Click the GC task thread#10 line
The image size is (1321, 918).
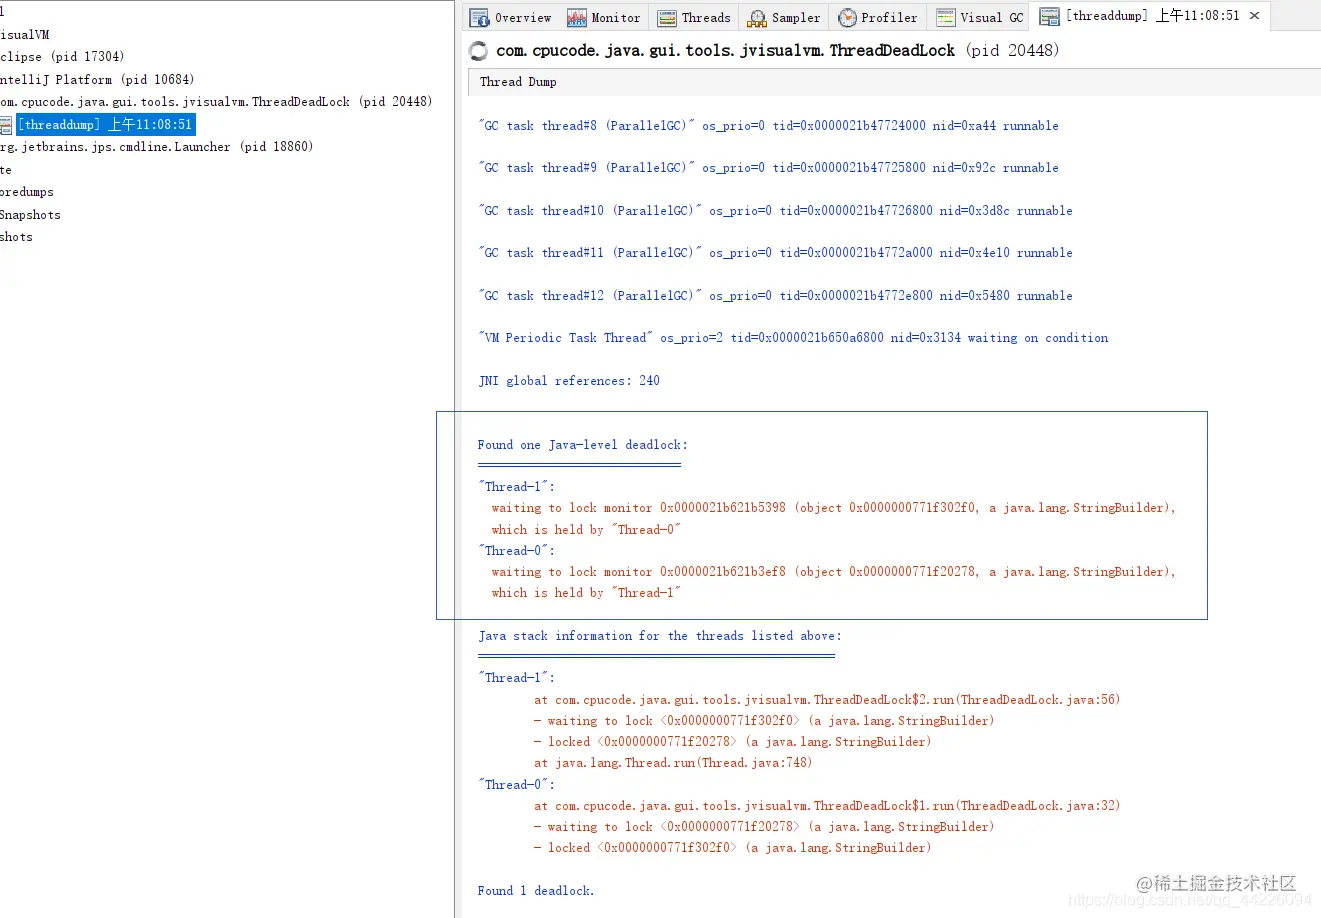pos(775,211)
